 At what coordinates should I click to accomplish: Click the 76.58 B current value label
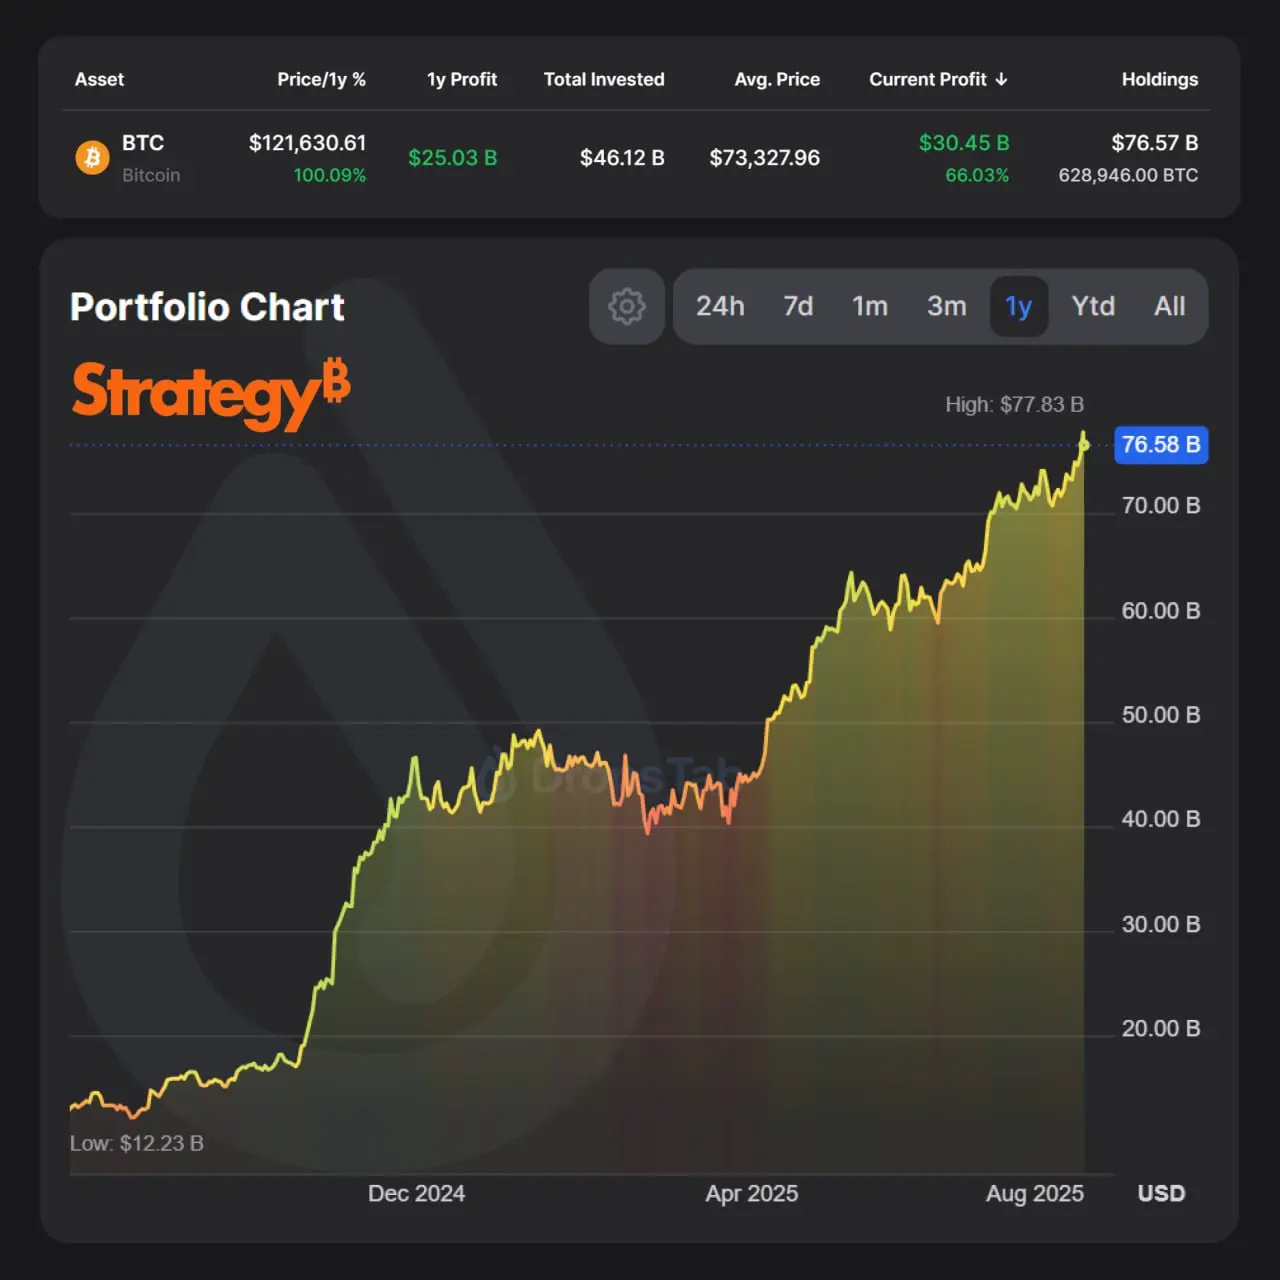[1161, 444]
